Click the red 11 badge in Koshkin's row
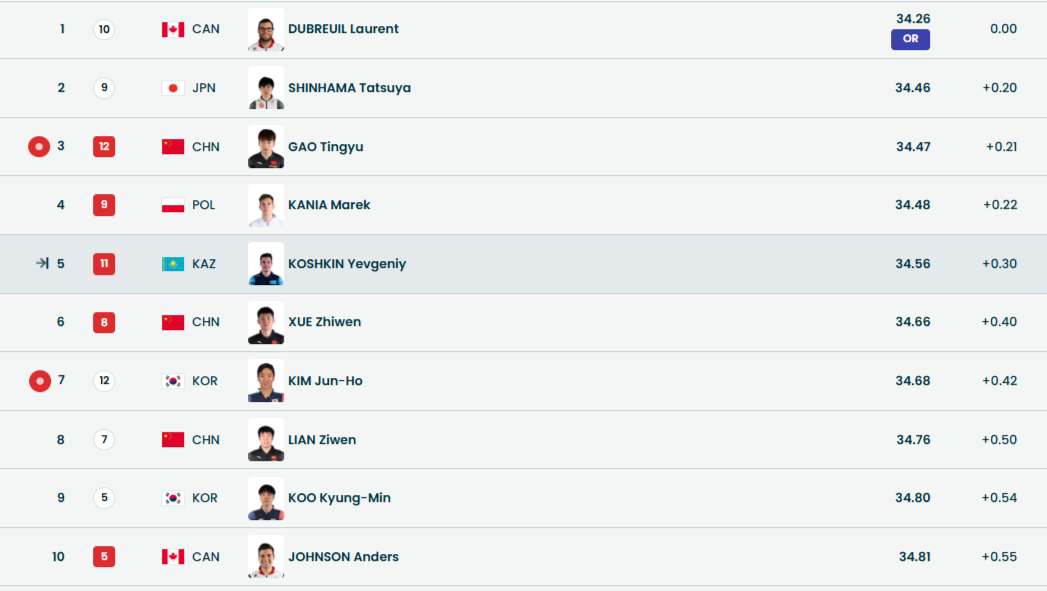Screen dimensions: 1047x591 (x=104, y=264)
